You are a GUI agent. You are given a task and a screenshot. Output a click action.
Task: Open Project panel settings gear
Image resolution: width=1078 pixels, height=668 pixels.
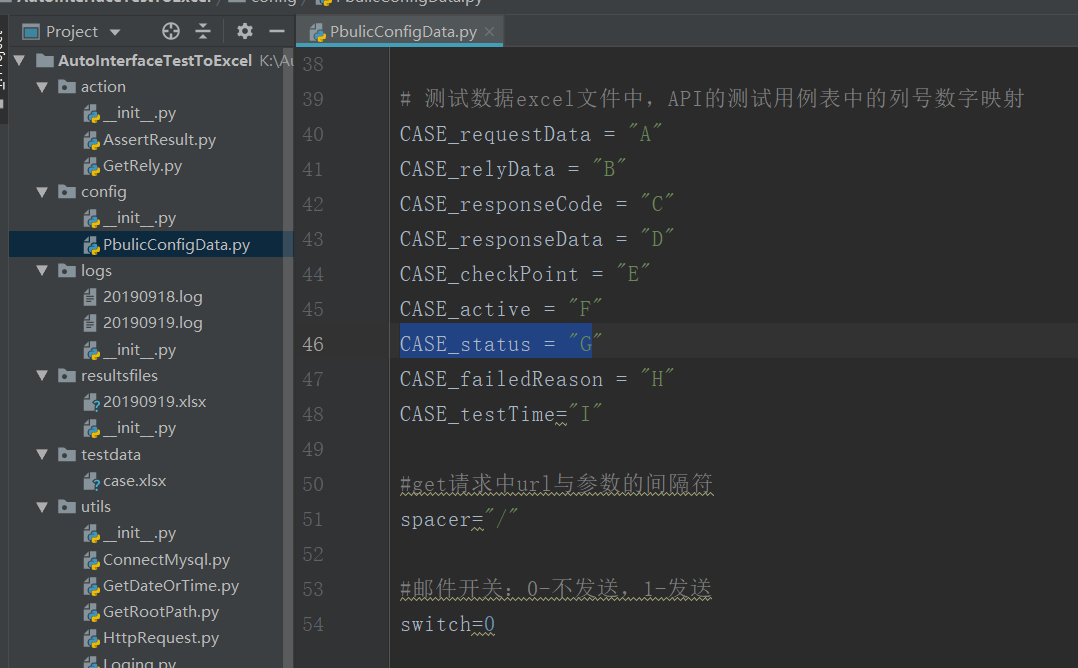(245, 31)
